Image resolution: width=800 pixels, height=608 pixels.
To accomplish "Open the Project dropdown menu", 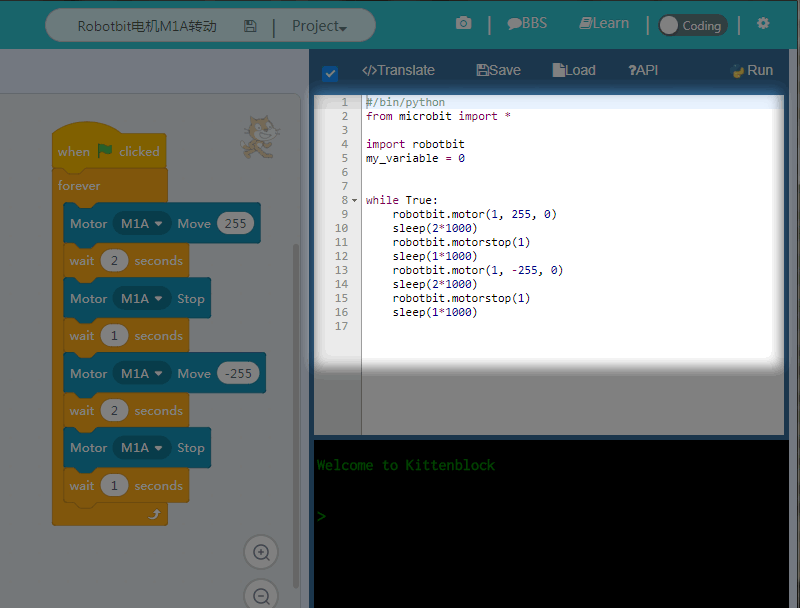I will [319, 26].
